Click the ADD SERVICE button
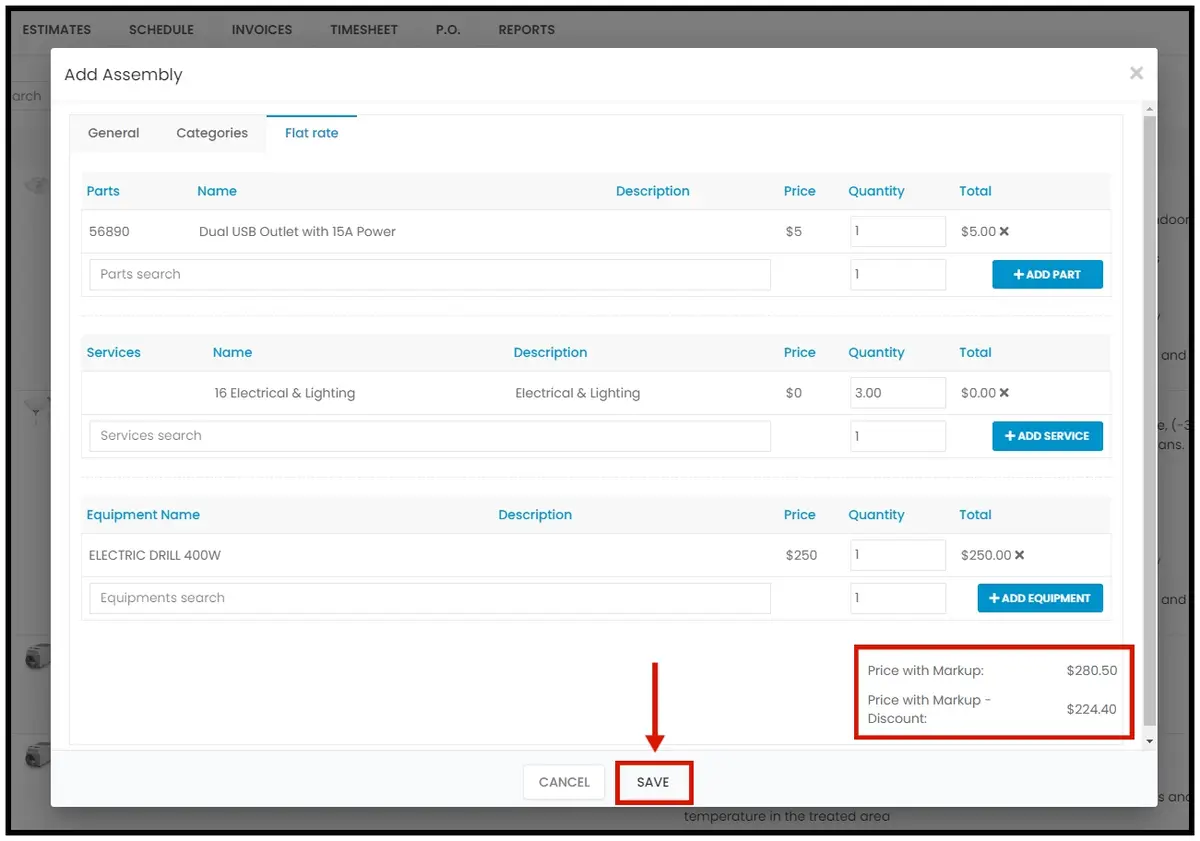 coord(1047,436)
